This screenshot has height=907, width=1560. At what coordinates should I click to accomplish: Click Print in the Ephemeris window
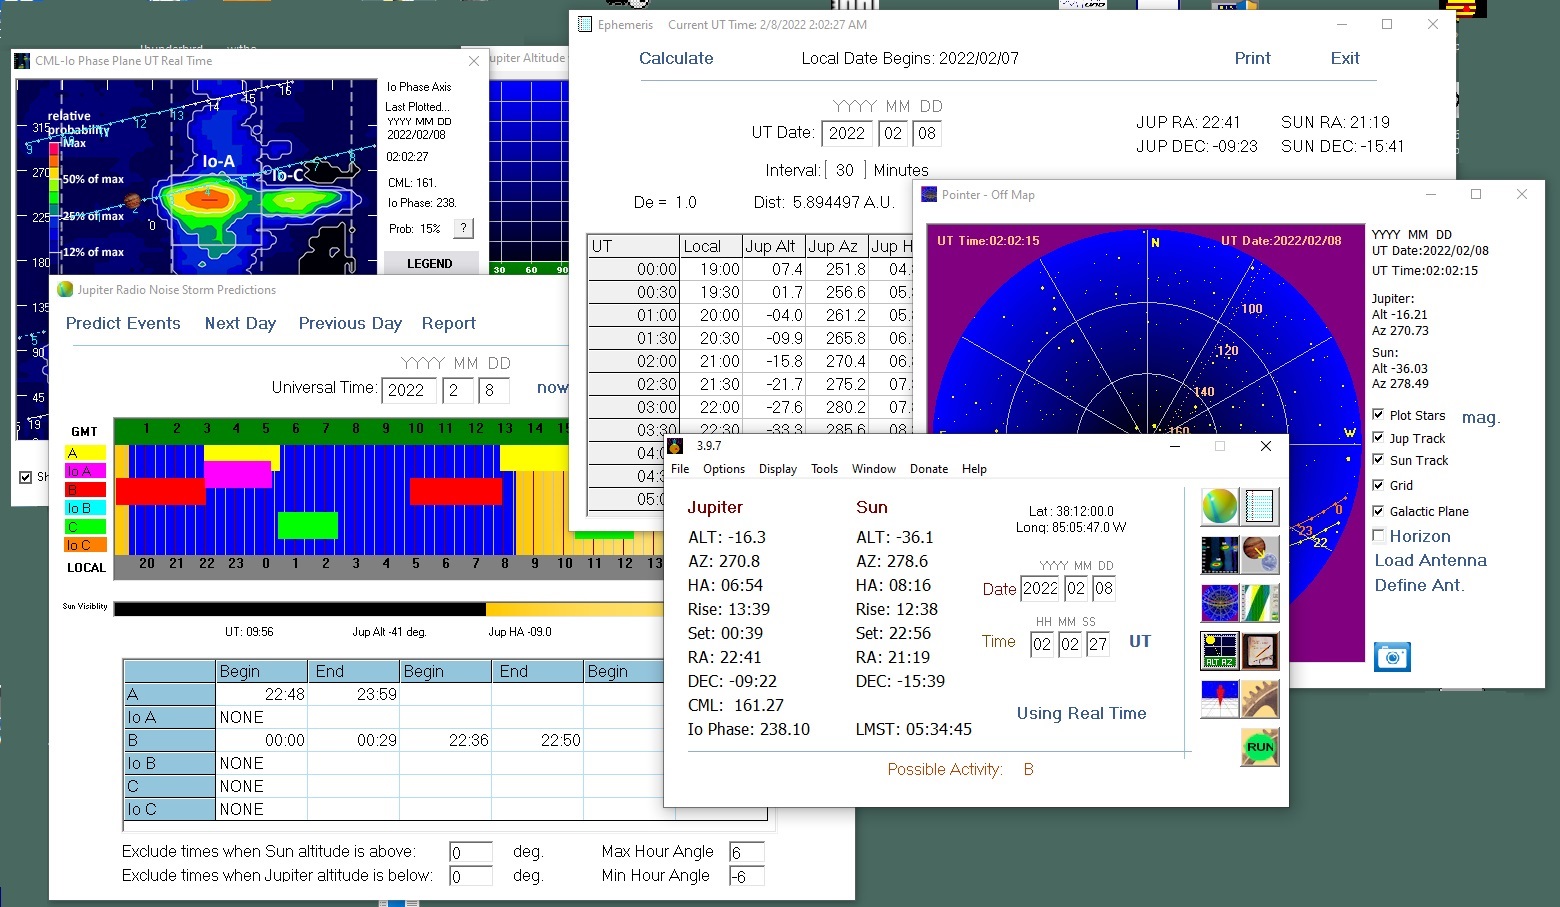click(x=1252, y=58)
